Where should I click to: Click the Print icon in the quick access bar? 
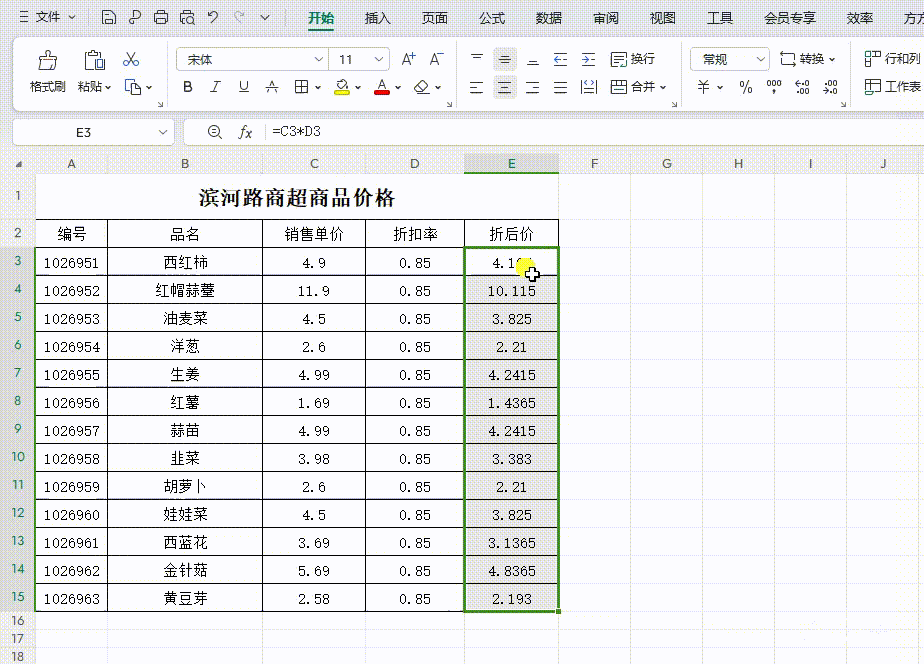click(x=161, y=17)
